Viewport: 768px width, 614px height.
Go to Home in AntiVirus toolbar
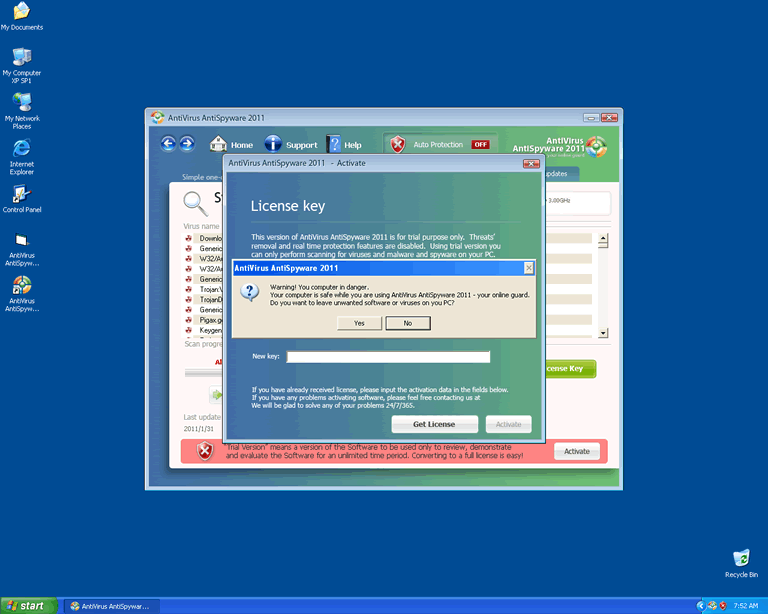[x=231, y=145]
